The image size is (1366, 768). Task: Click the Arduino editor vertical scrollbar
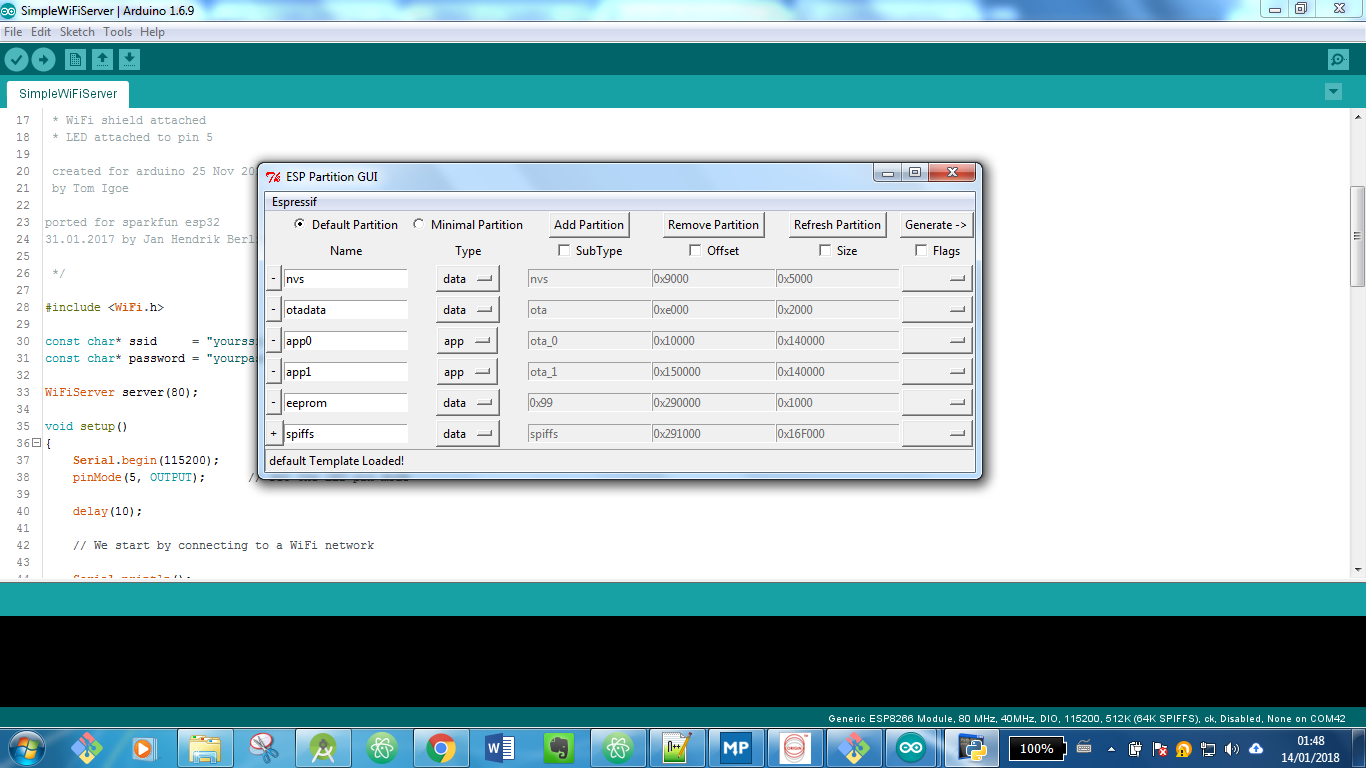pos(1357,235)
